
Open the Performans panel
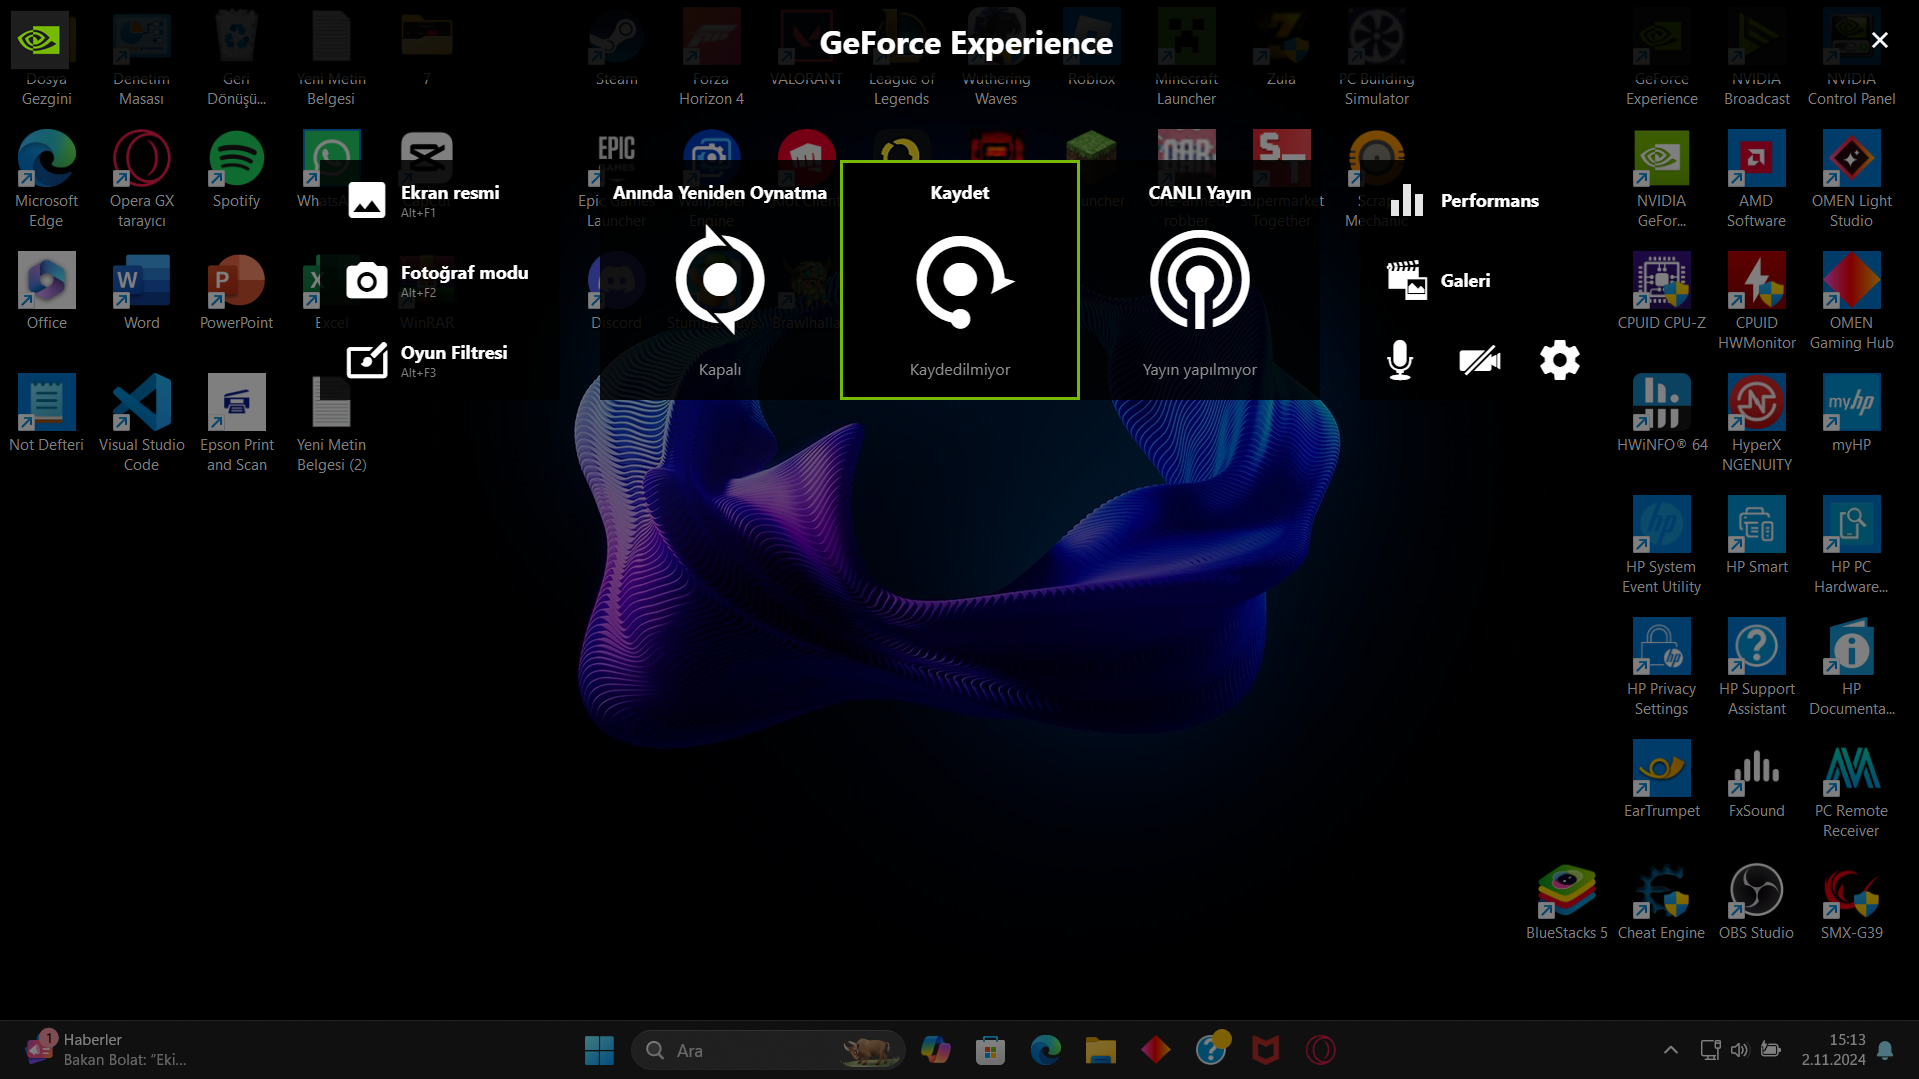coord(1464,200)
